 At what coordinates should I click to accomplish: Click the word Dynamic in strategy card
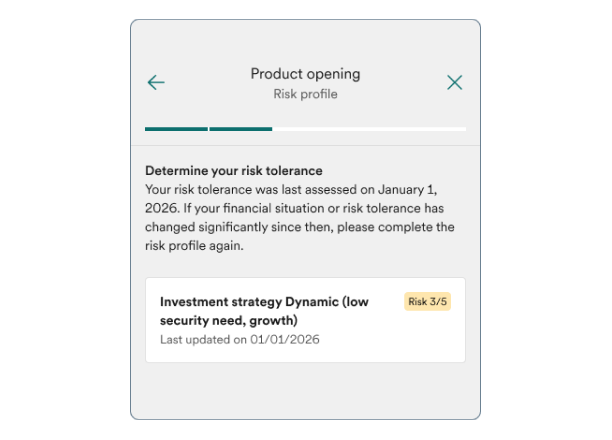coord(312,302)
